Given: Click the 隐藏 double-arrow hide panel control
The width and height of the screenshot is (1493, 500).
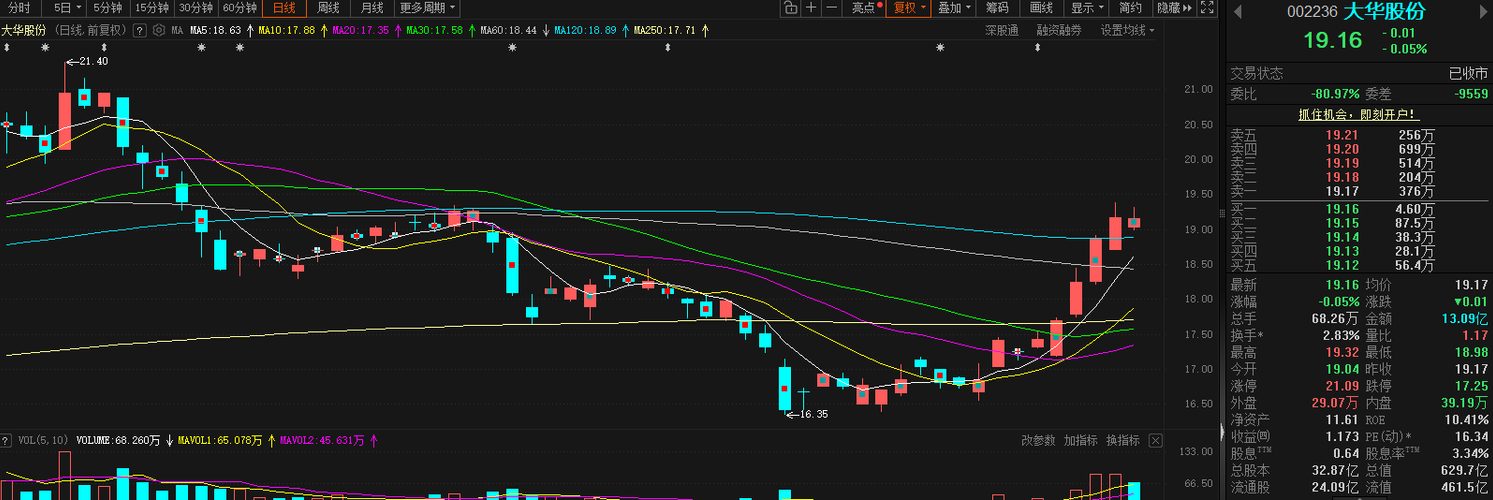Looking at the screenshot, I should point(1174,8).
